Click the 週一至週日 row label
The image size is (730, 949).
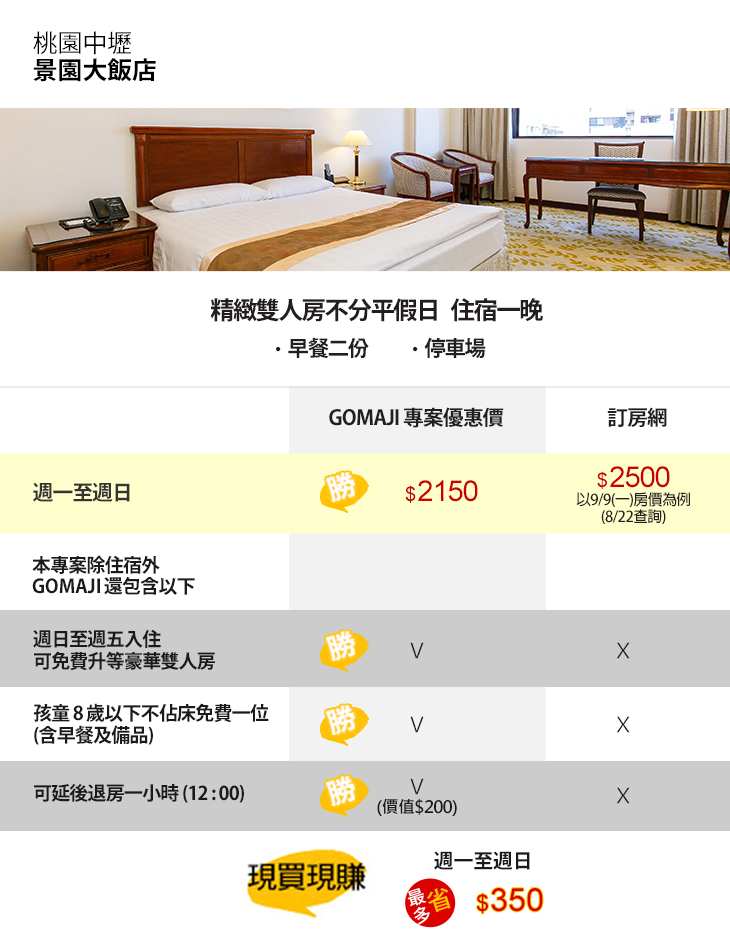click(x=82, y=492)
